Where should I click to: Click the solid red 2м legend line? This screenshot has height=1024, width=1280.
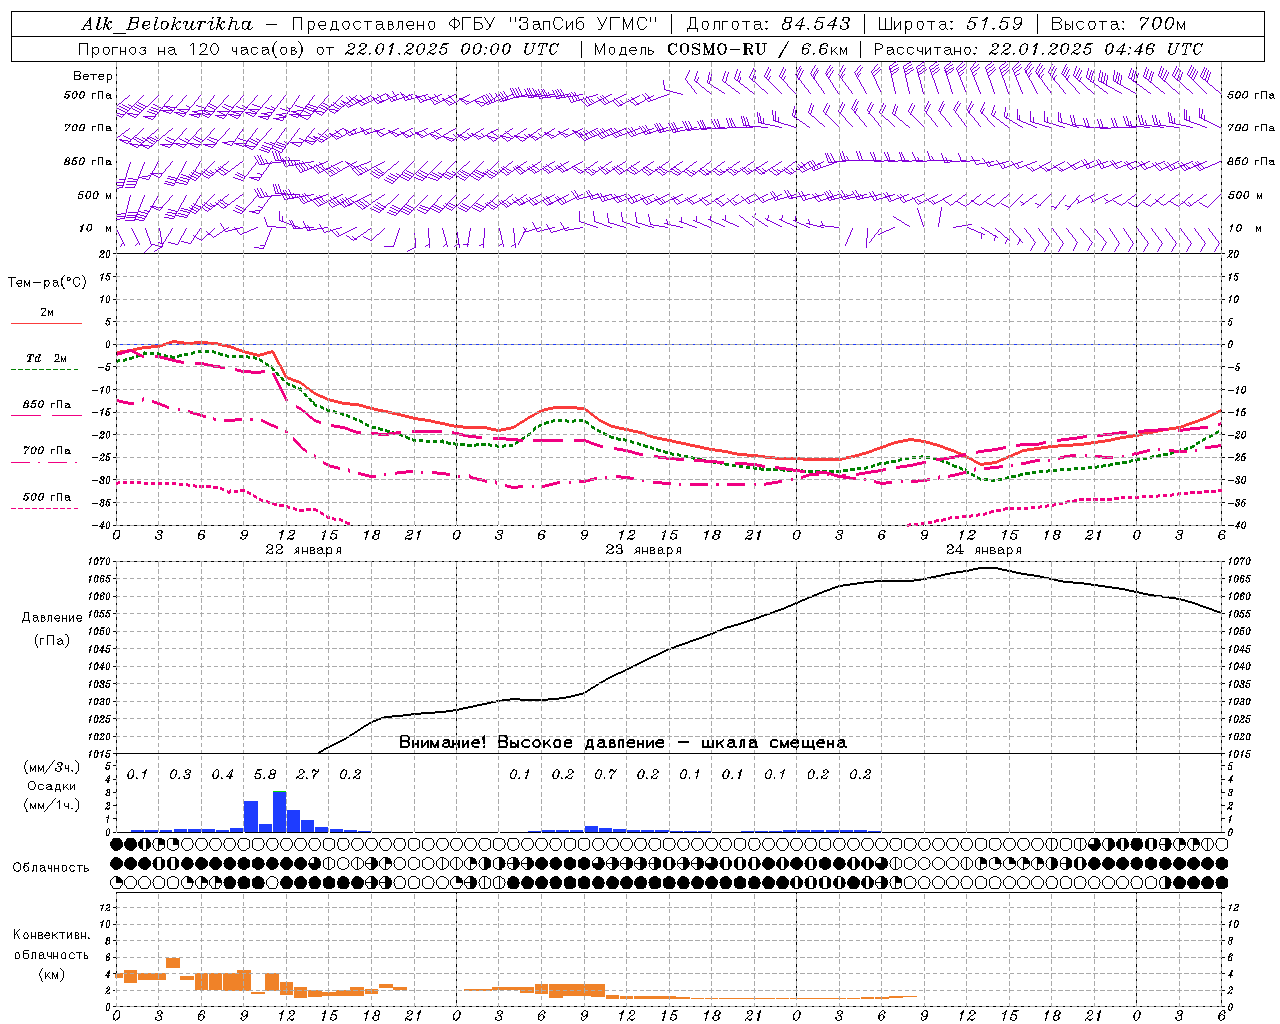click(x=46, y=324)
